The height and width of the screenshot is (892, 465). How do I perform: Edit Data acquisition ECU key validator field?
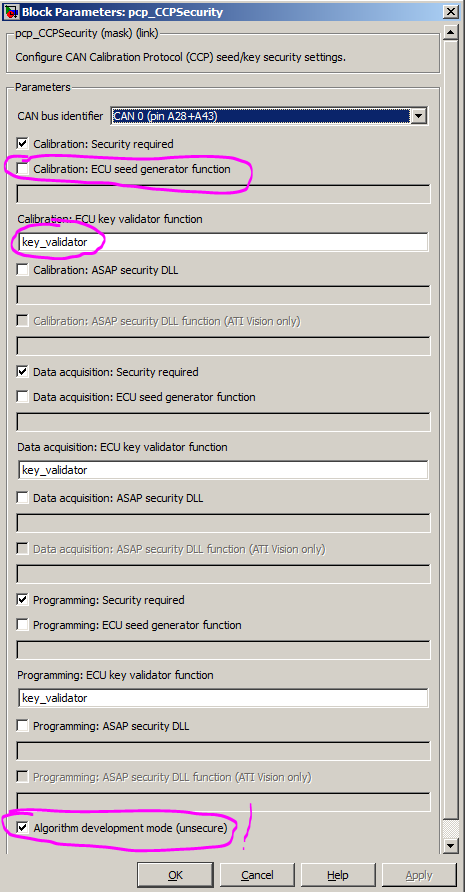pos(223,470)
